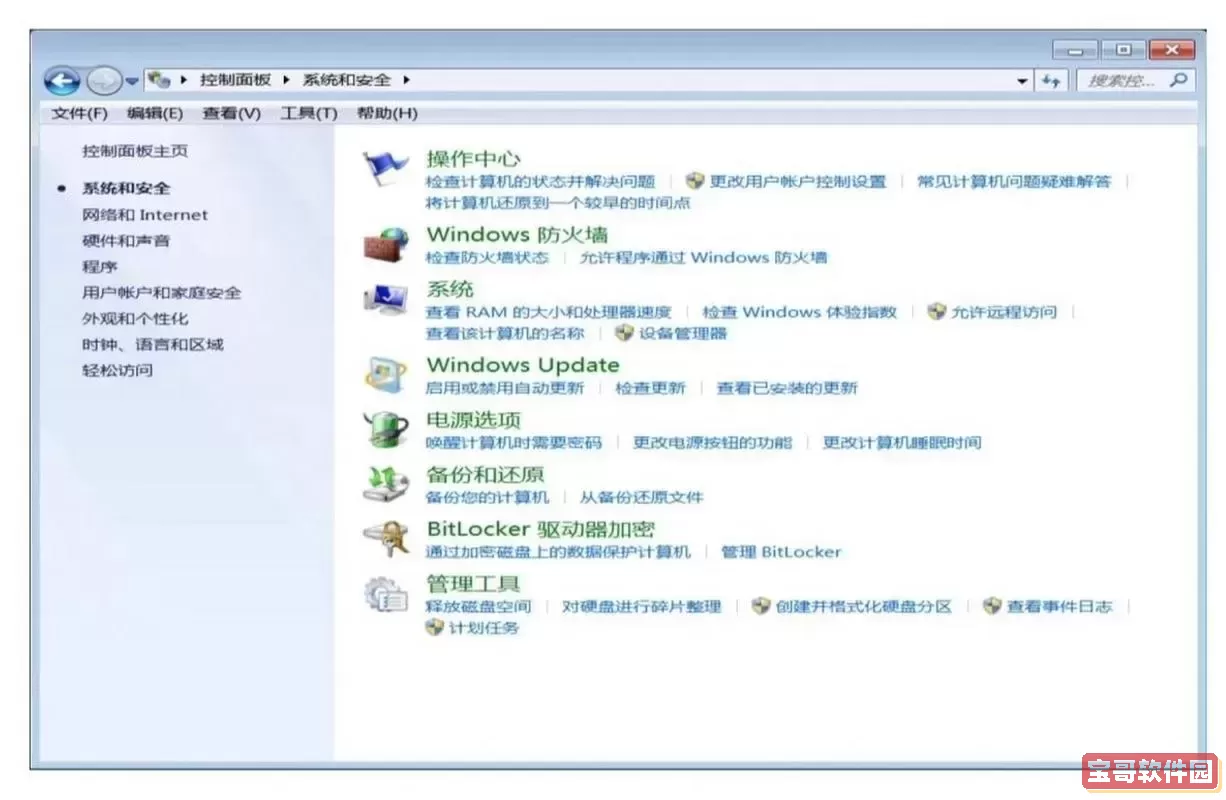Expand the arrow after 控制面板 in address bar

coord(286,80)
